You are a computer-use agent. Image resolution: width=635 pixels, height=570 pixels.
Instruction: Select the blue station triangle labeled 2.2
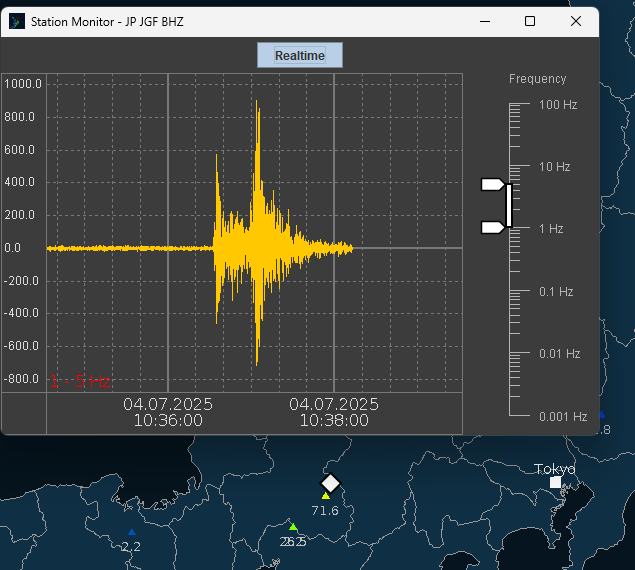click(132, 532)
